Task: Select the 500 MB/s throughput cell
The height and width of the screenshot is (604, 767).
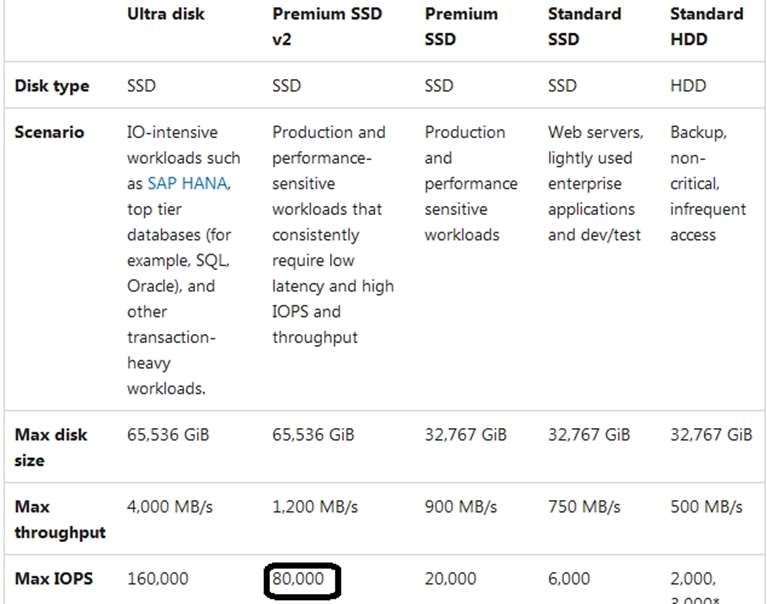Action: 707,507
